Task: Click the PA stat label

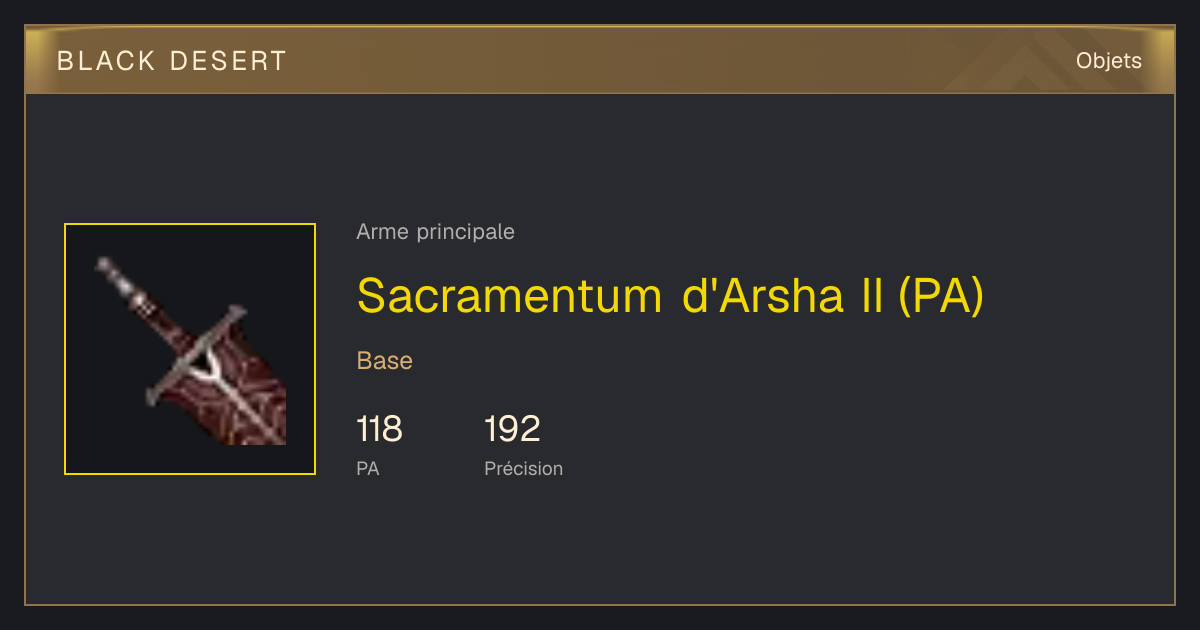Action: point(368,468)
